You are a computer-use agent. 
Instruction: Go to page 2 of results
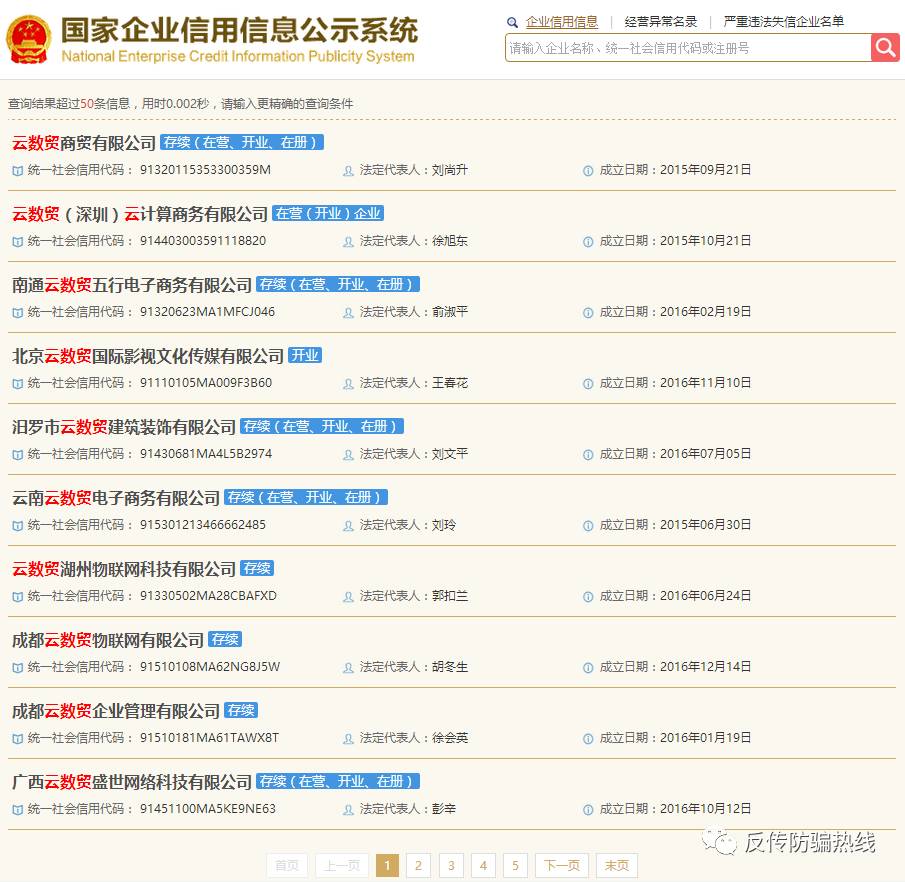pyautogui.click(x=418, y=865)
